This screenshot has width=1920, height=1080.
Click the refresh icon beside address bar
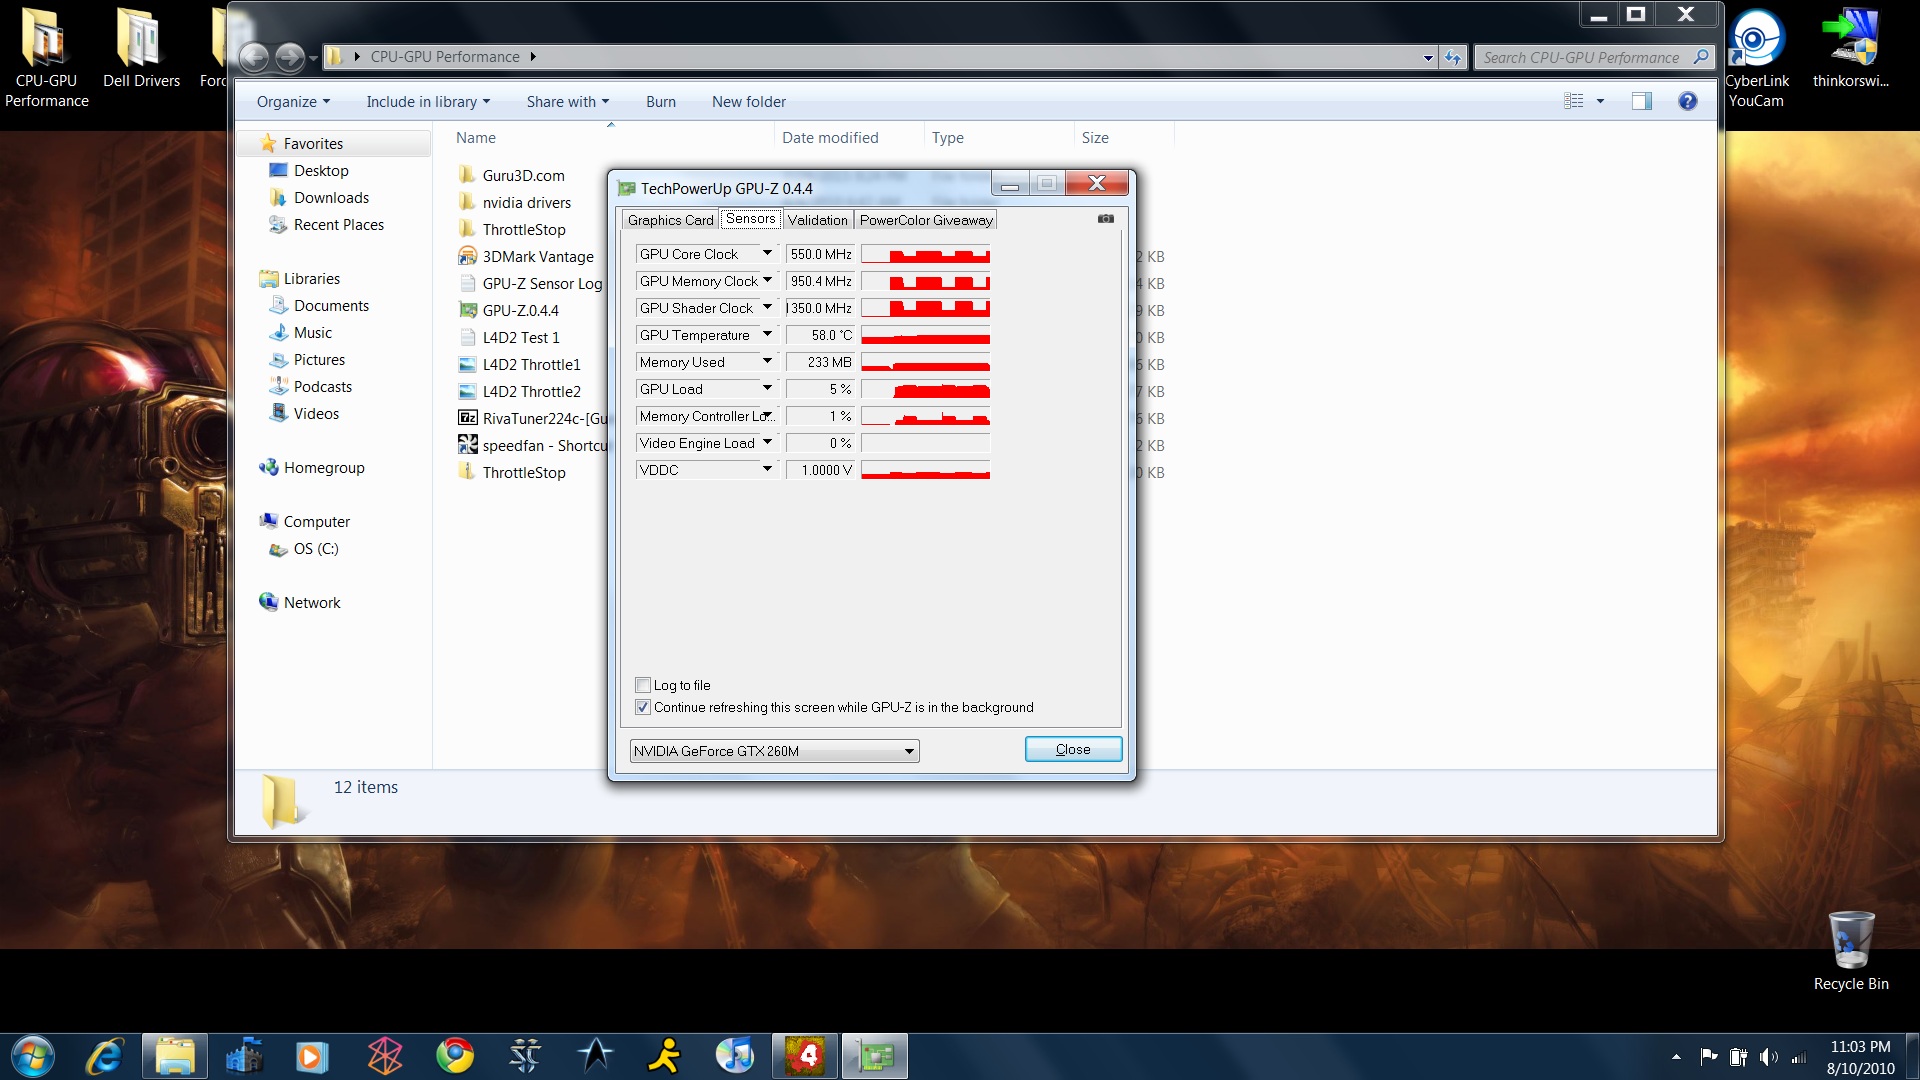pyautogui.click(x=1453, y=58)
